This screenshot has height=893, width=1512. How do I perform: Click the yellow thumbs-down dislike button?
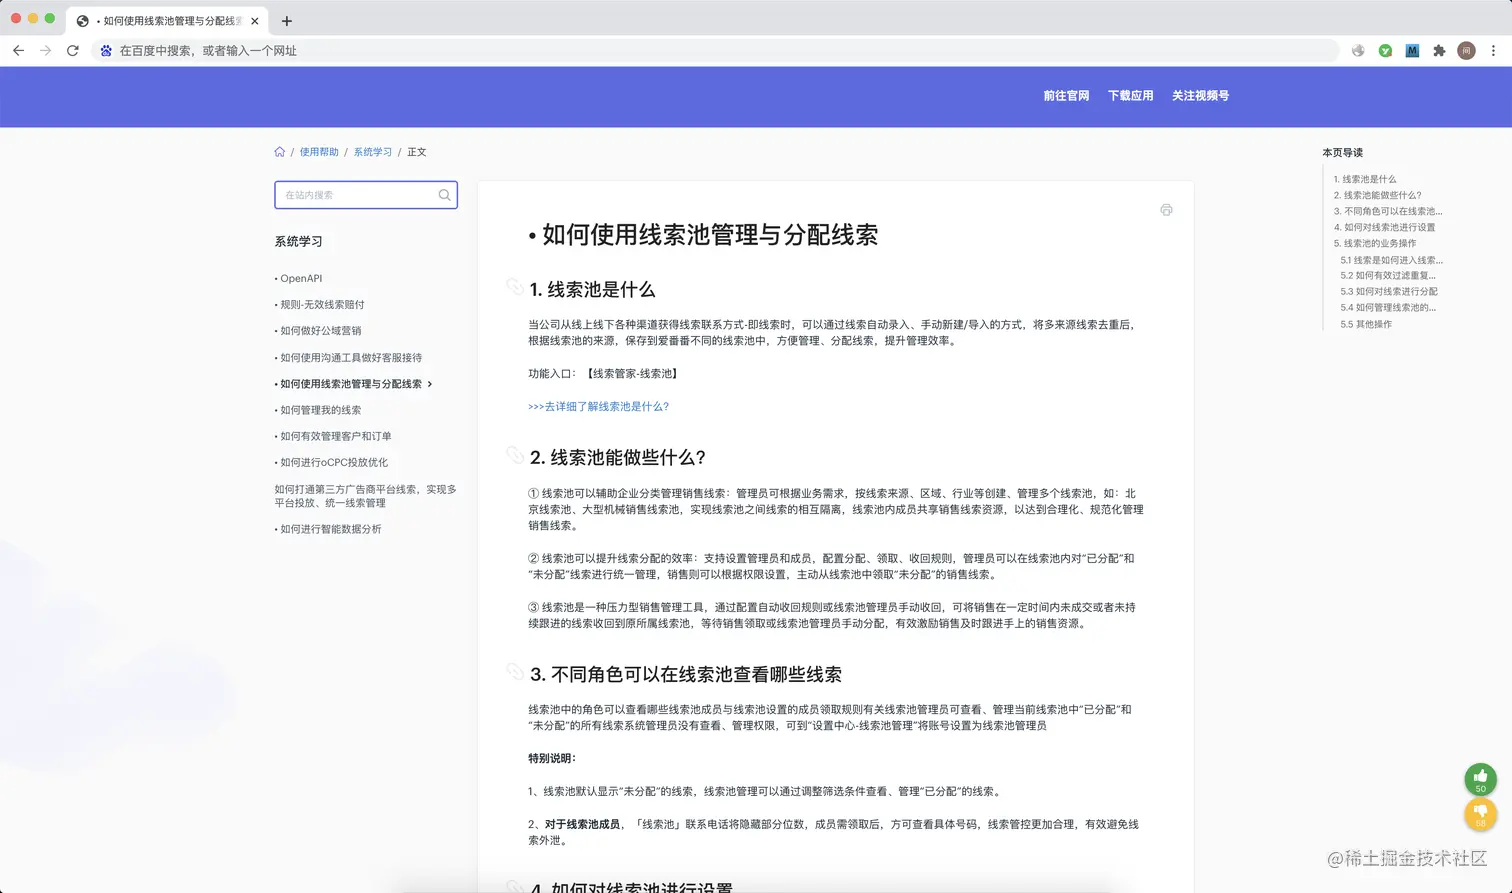1480,815
